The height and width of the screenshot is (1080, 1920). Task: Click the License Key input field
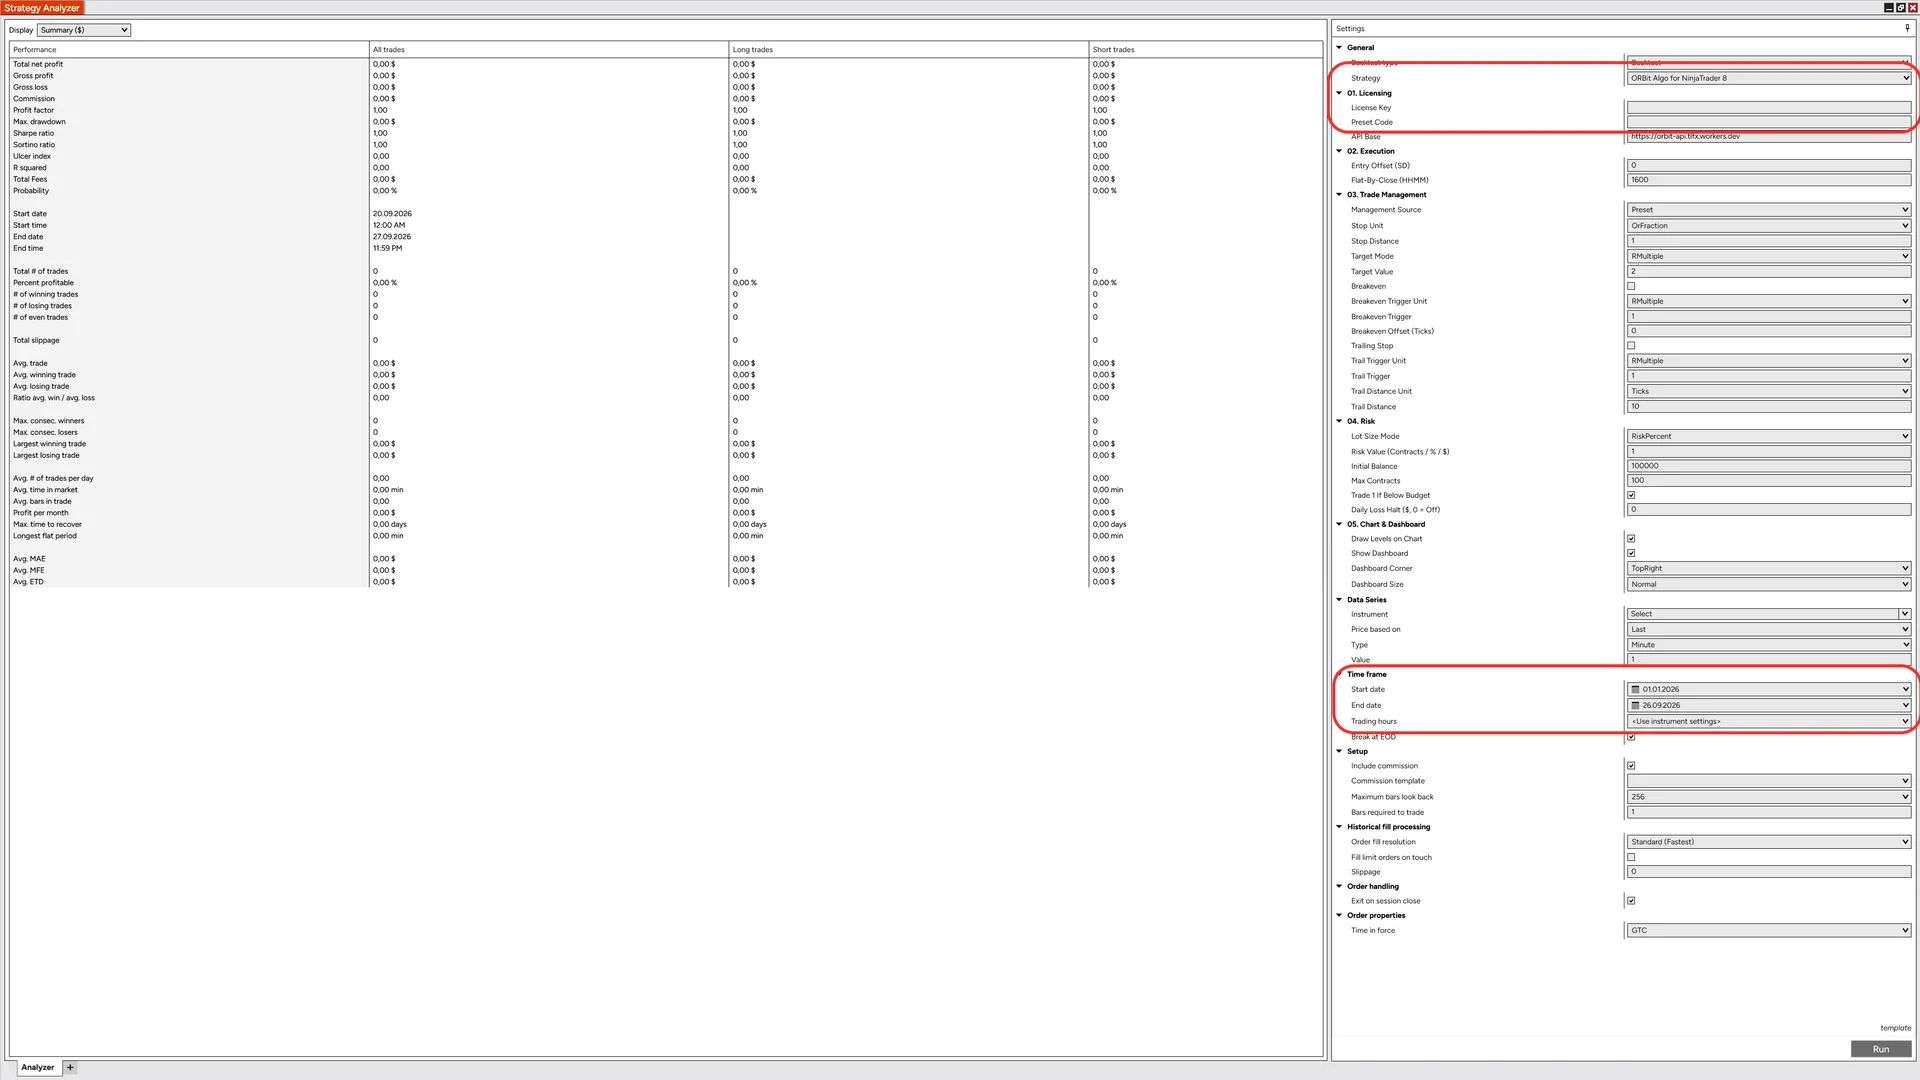click(1769, 107)
